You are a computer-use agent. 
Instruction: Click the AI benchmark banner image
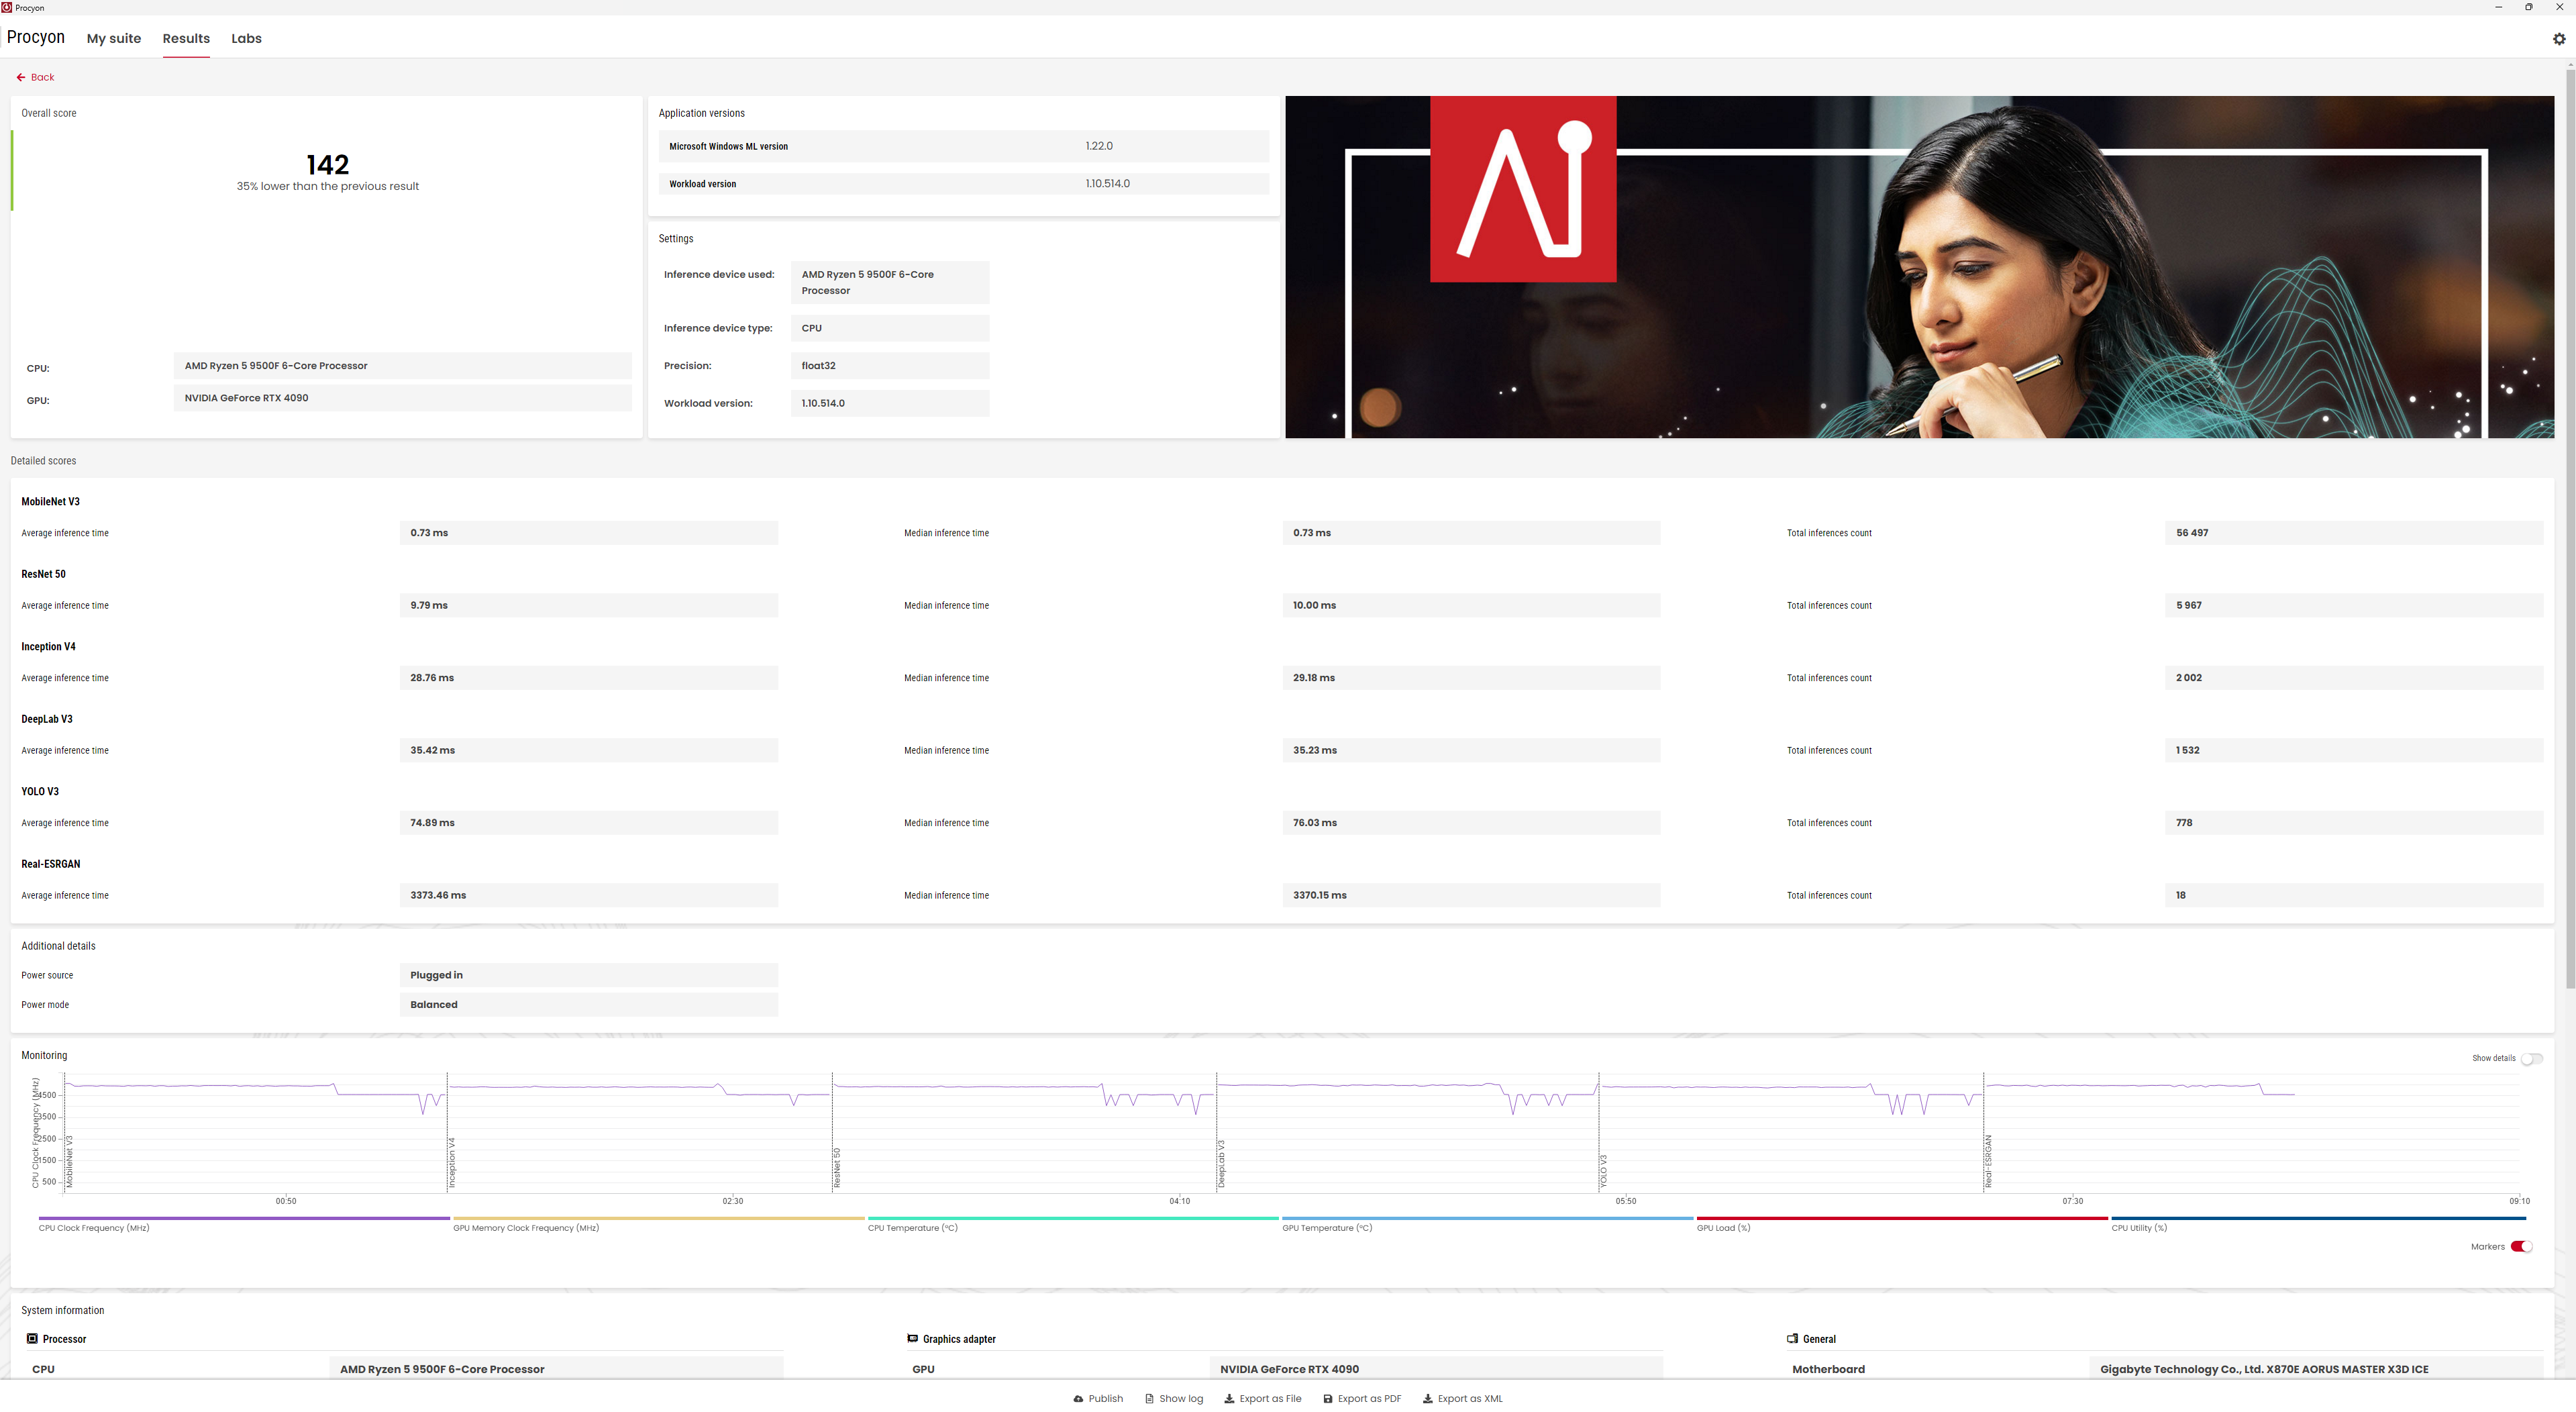(1918, 267)
